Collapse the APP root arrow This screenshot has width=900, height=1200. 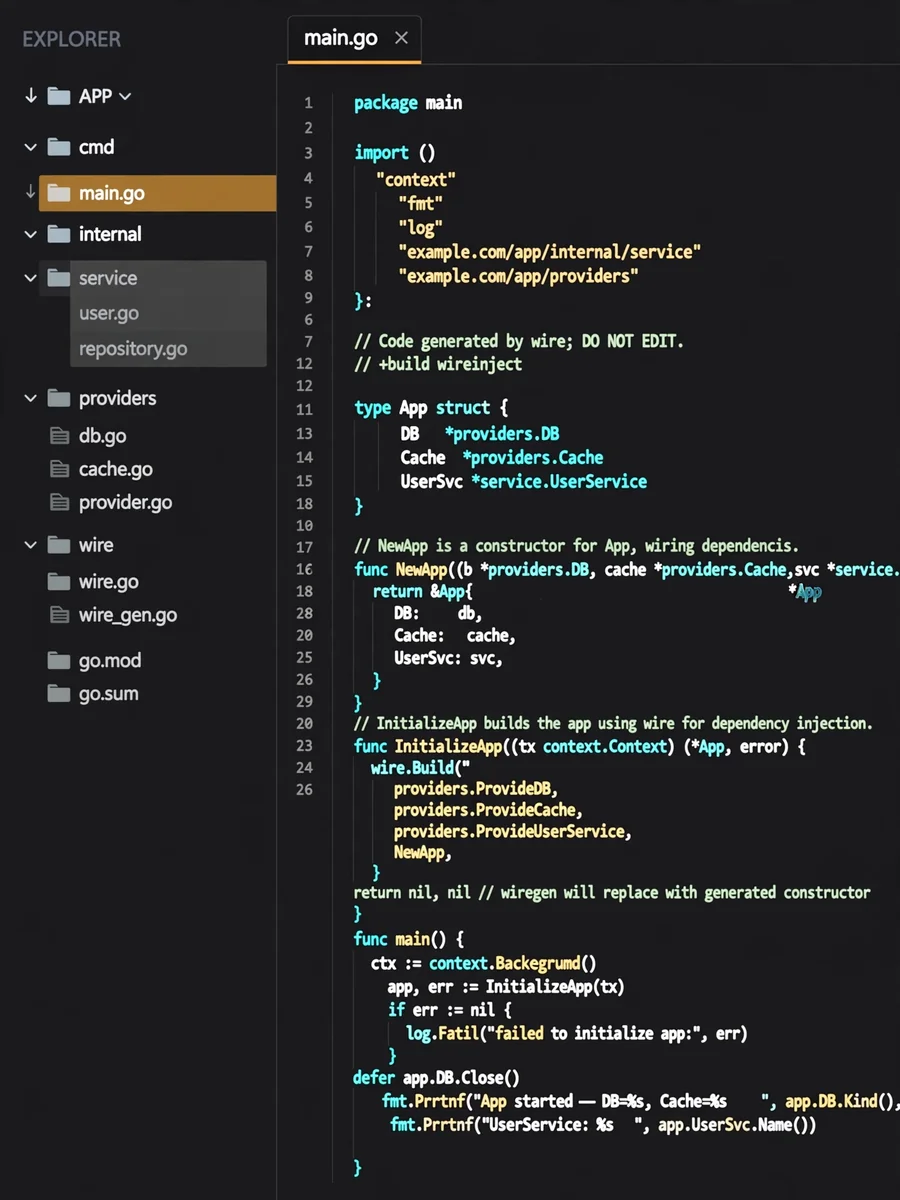(x=31, y=96)
